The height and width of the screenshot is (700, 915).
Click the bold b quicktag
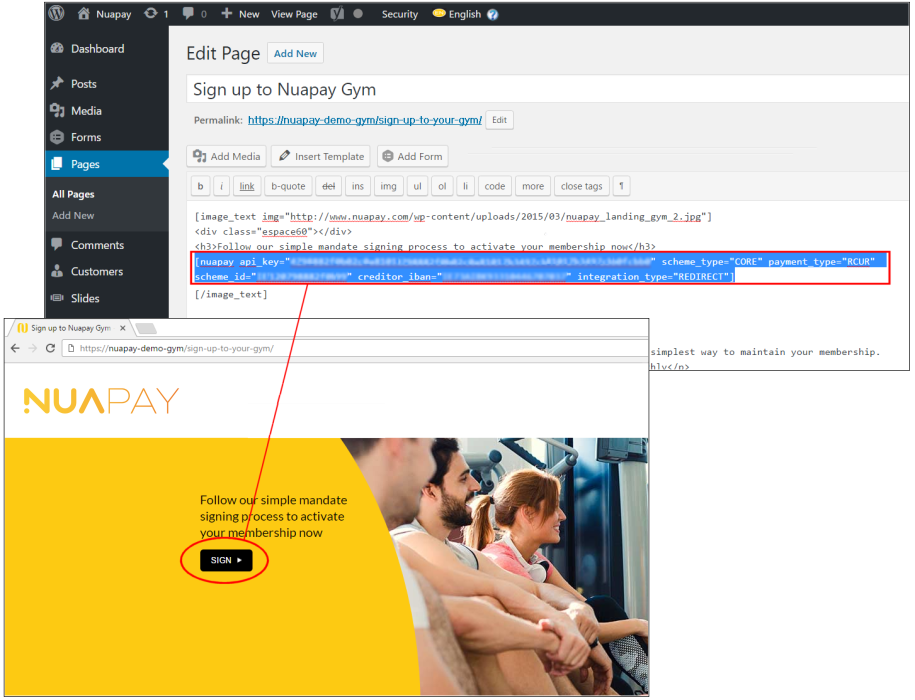click(x=200, y=186)
